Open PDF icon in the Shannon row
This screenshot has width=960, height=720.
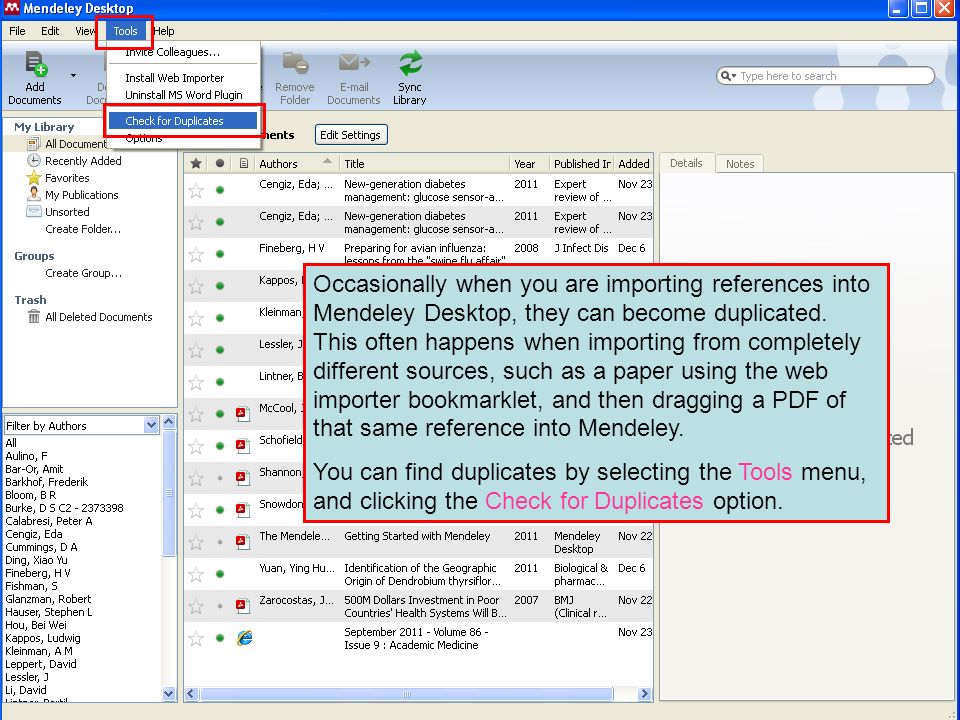(x=243, y=478)
